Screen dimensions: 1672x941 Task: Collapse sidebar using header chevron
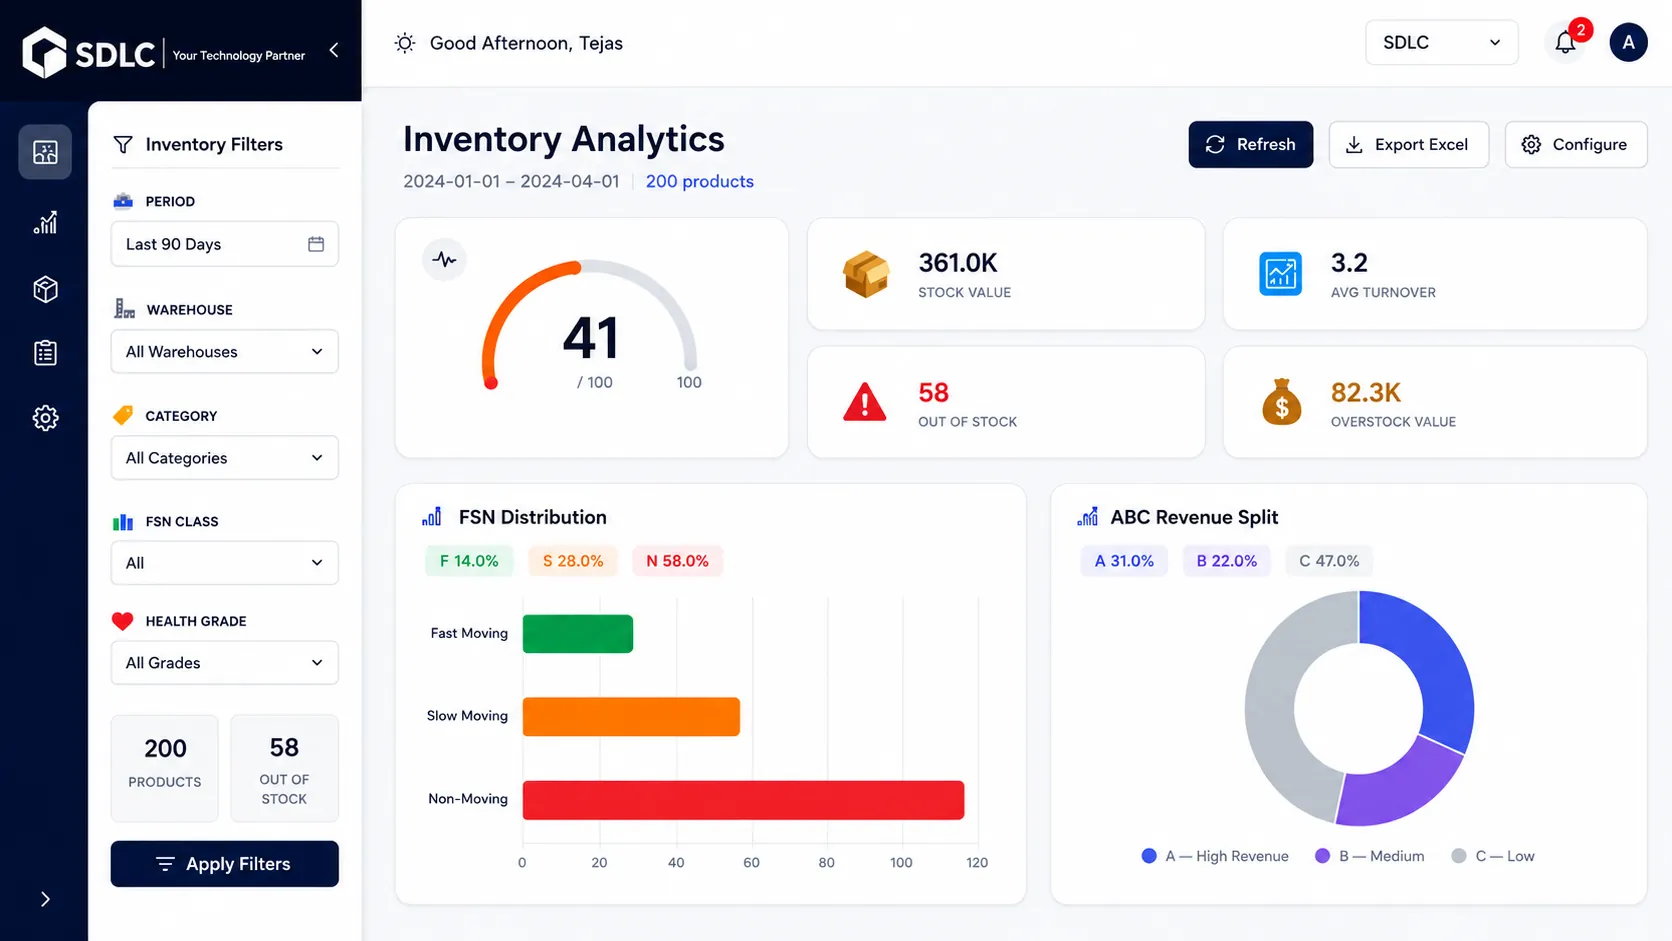(x=334, y=50)
